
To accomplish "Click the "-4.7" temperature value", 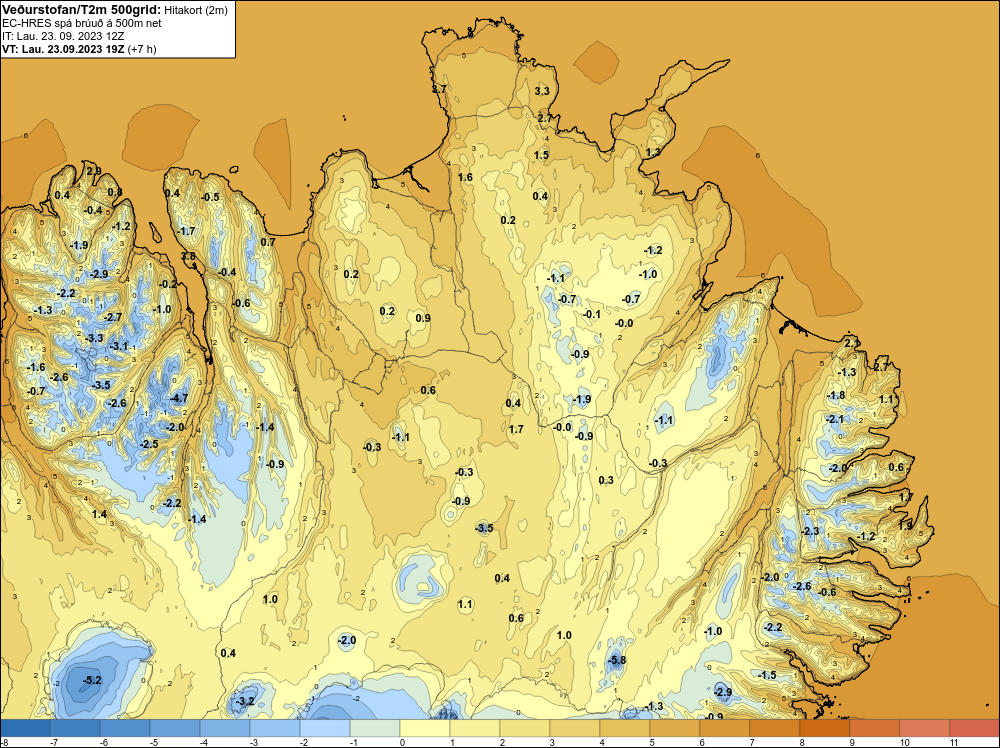I will [x=179, y=398].
